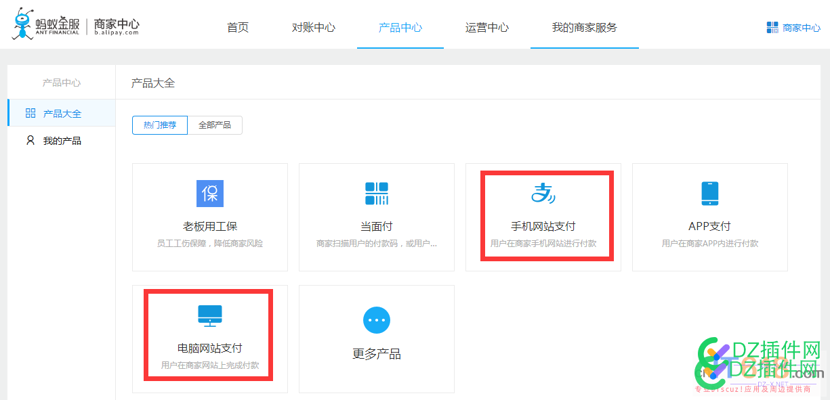Click the 商家中心 link at top right
830x400 pixels.
click(801, 28)
